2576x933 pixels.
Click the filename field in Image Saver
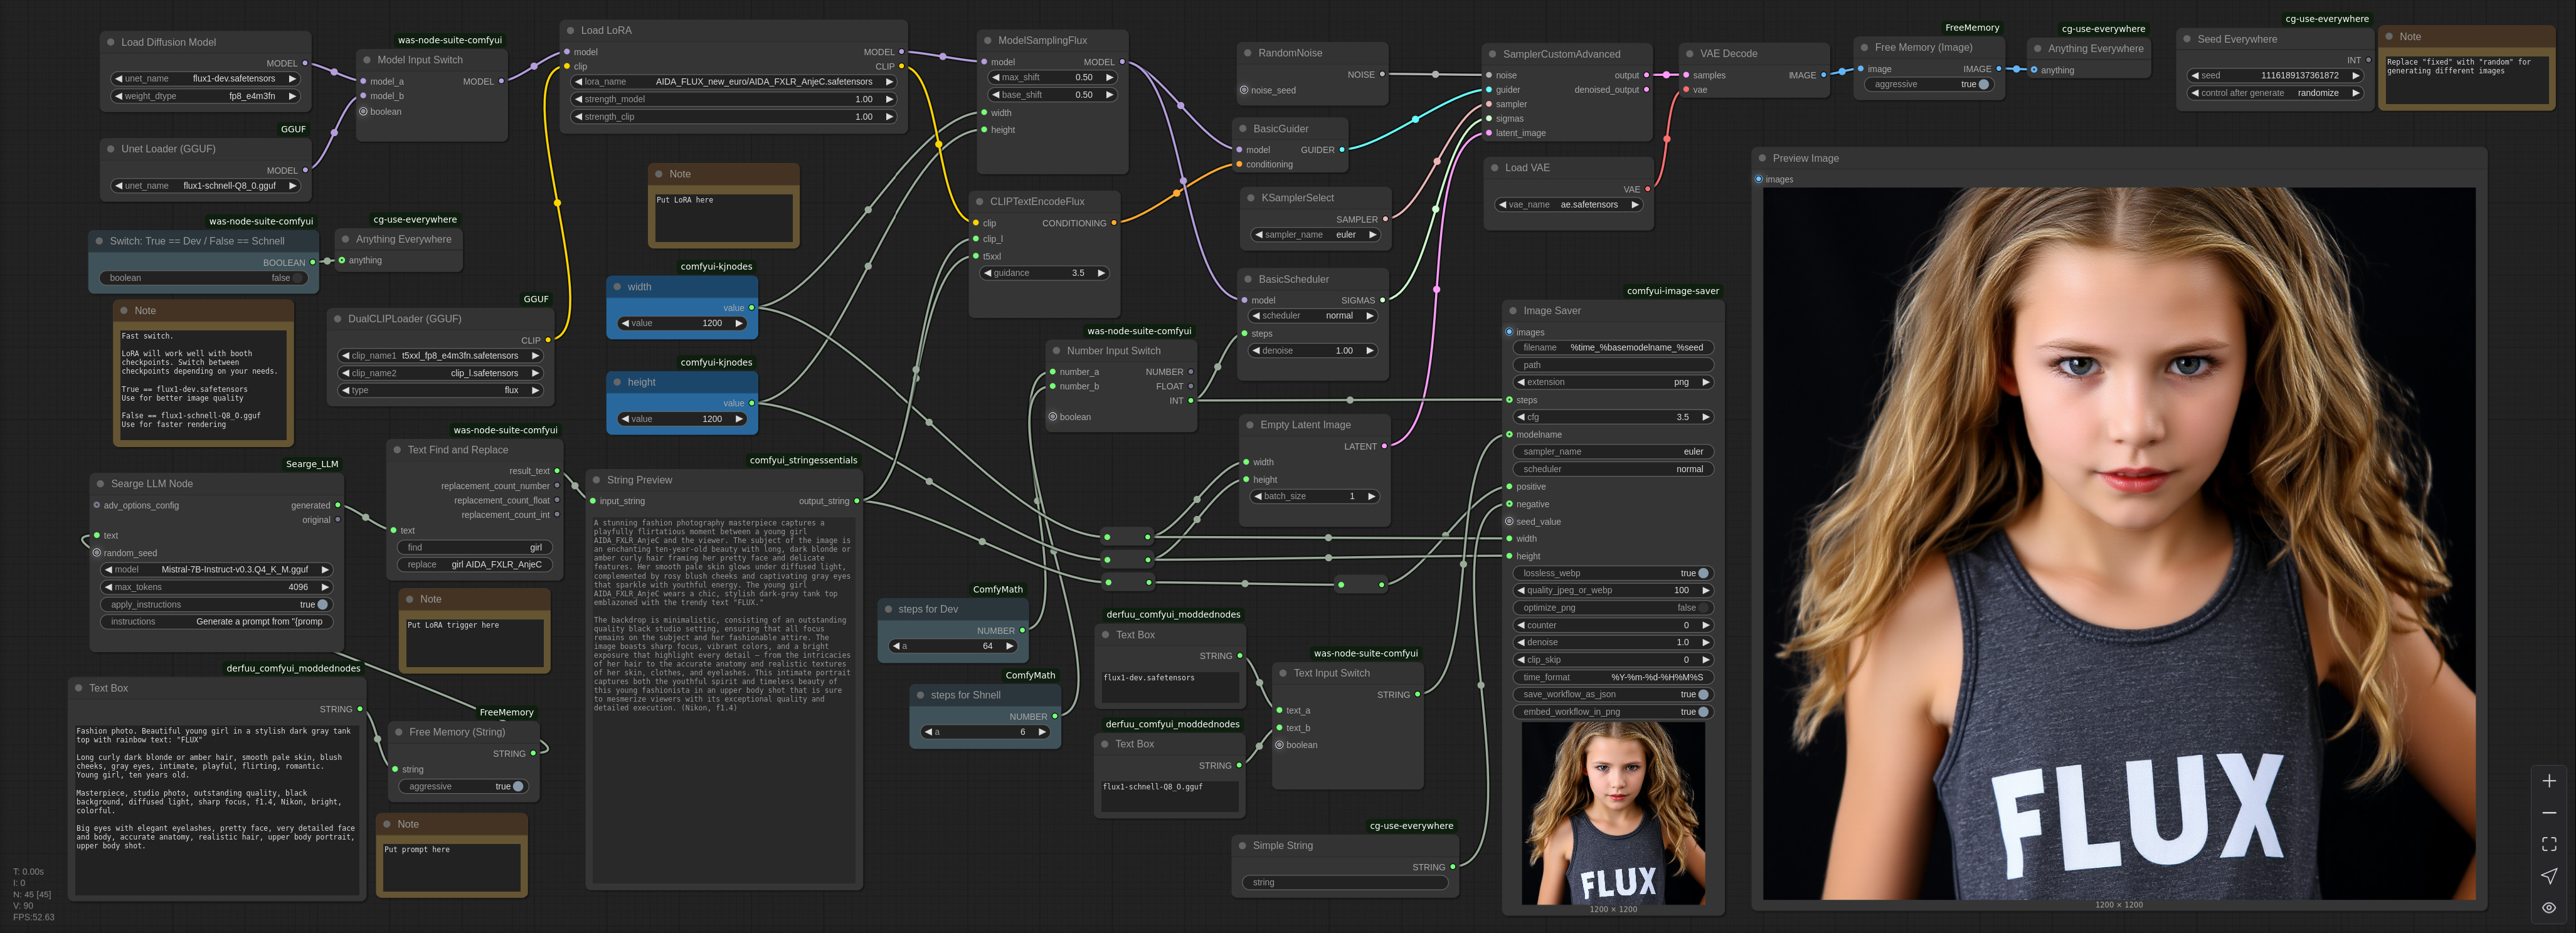coord(1613,348)
